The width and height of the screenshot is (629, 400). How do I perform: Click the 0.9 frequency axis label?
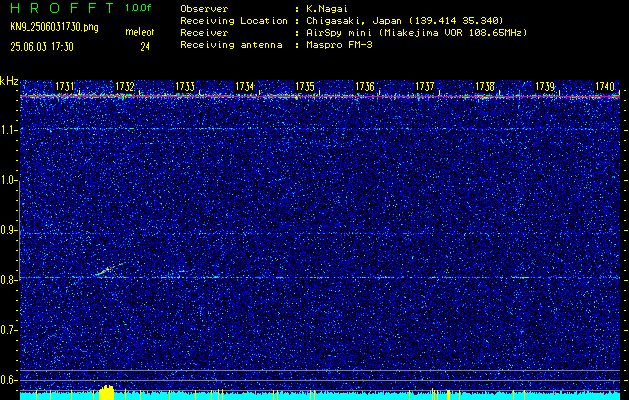[x=9, y=230]
